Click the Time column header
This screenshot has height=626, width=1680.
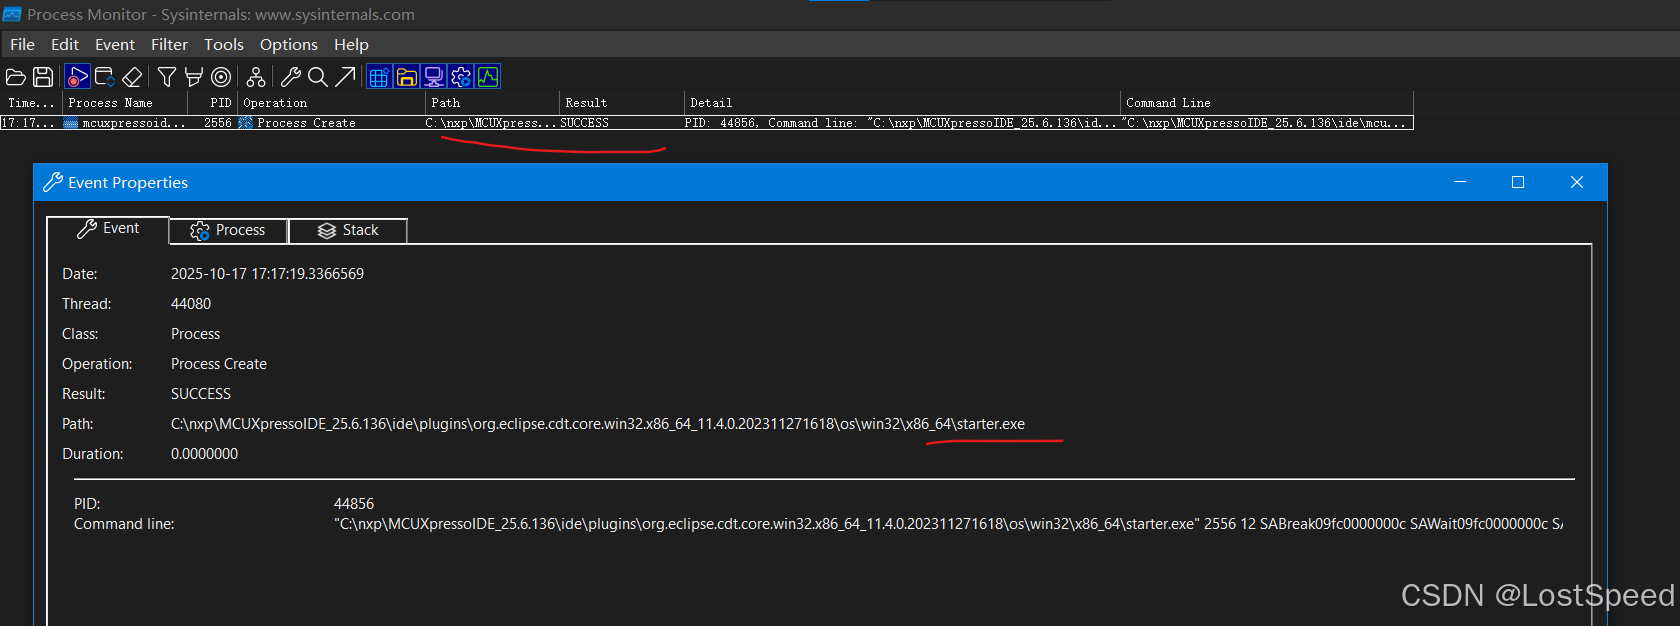click(x=31, y=103)
